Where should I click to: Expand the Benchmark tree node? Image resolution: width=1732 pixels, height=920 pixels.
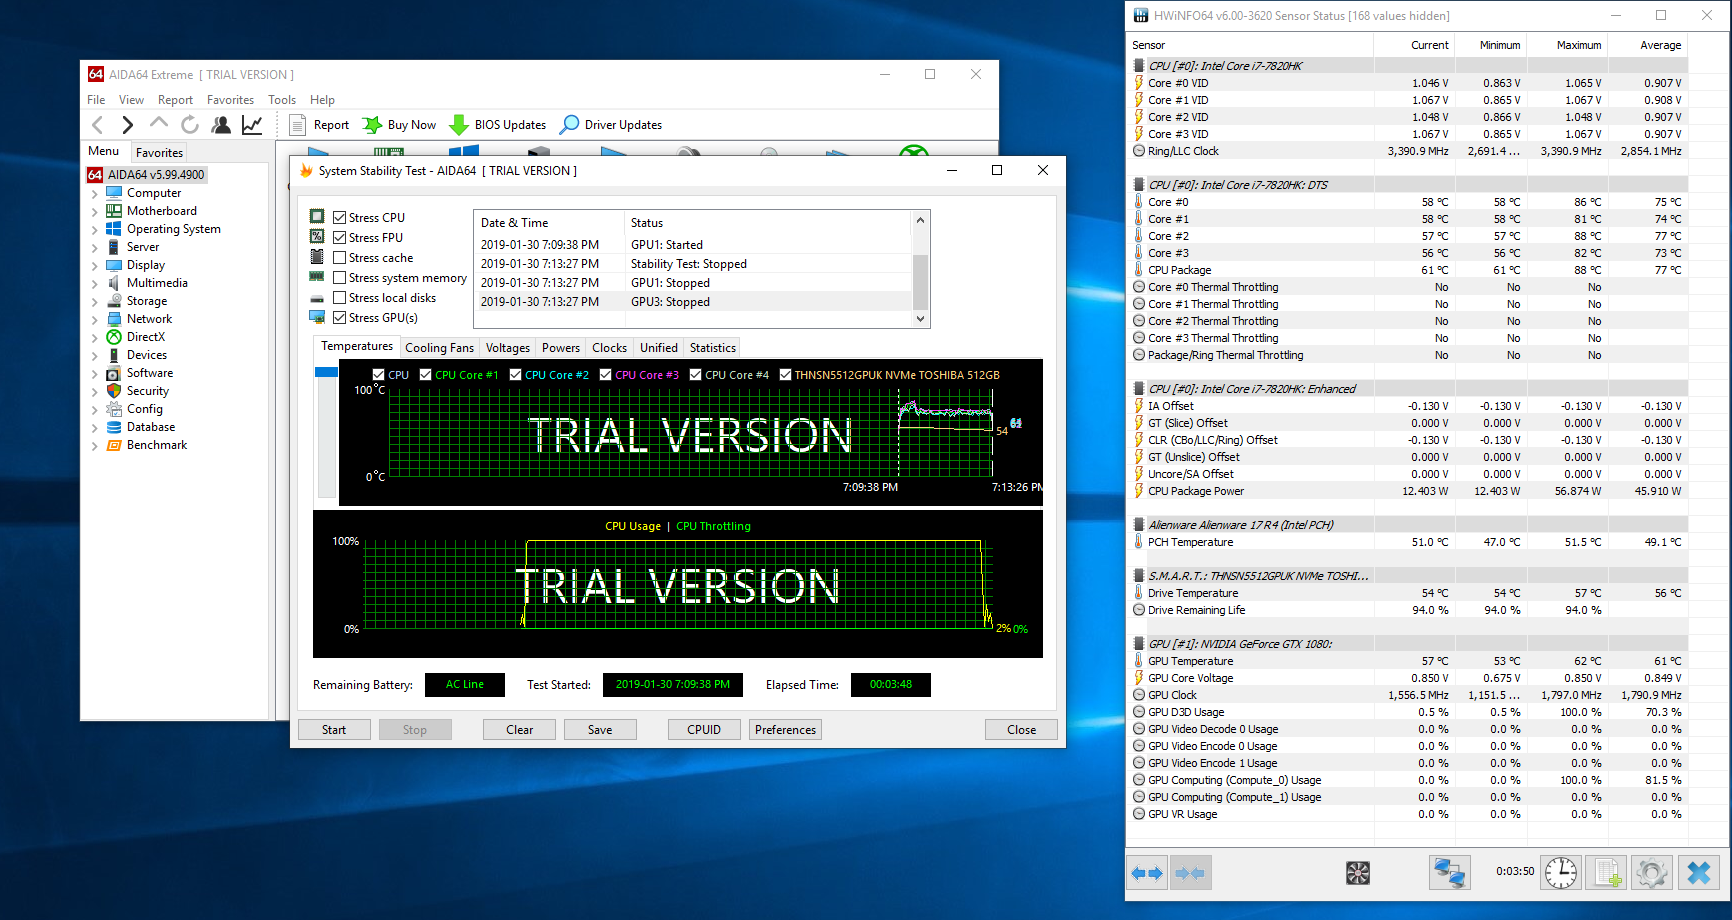pos(95,446)
